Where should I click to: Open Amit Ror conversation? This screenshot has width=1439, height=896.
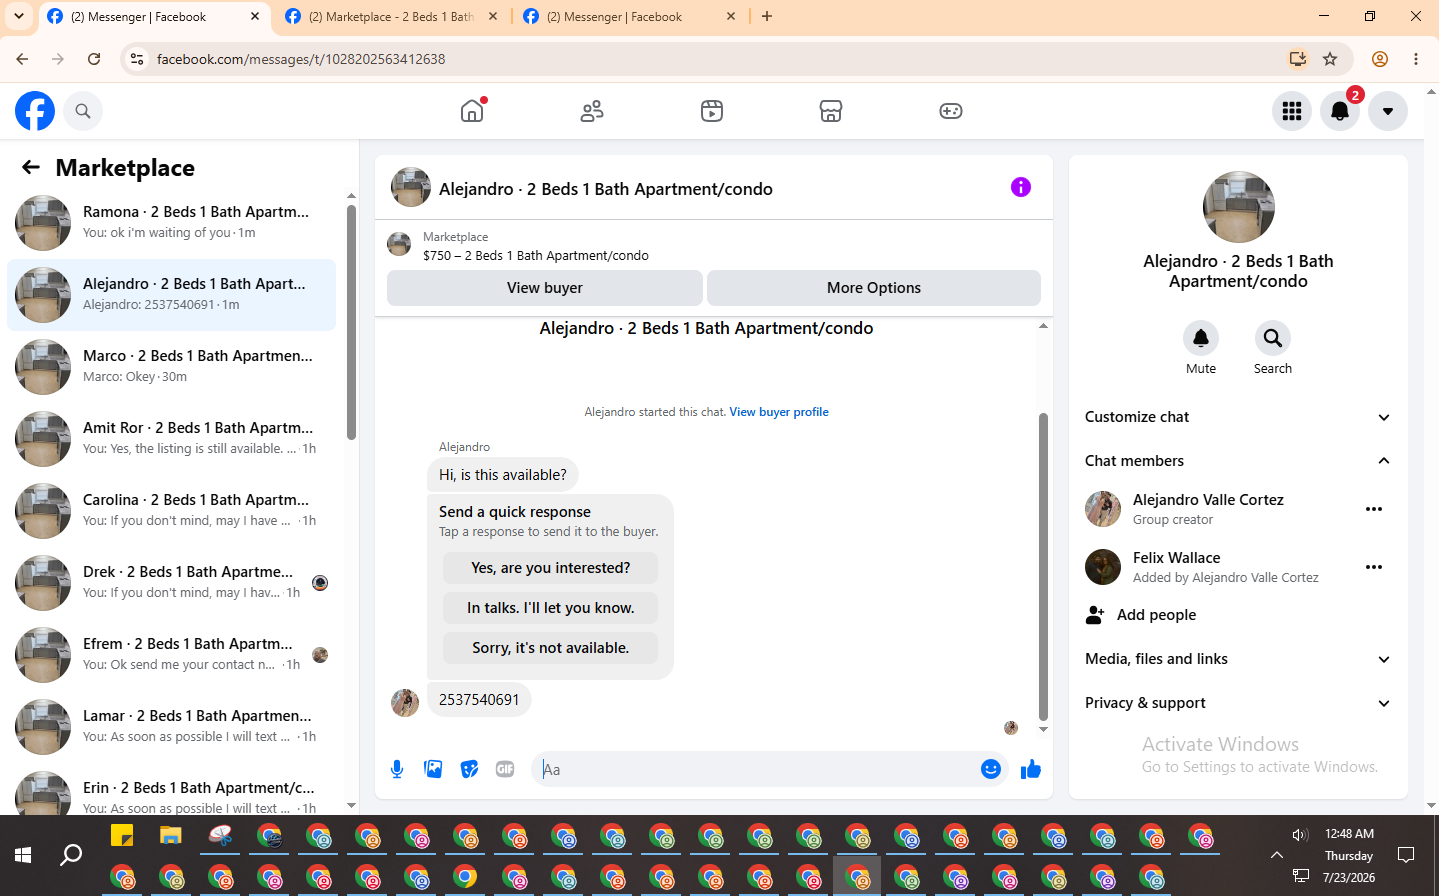tap(171, 438)
